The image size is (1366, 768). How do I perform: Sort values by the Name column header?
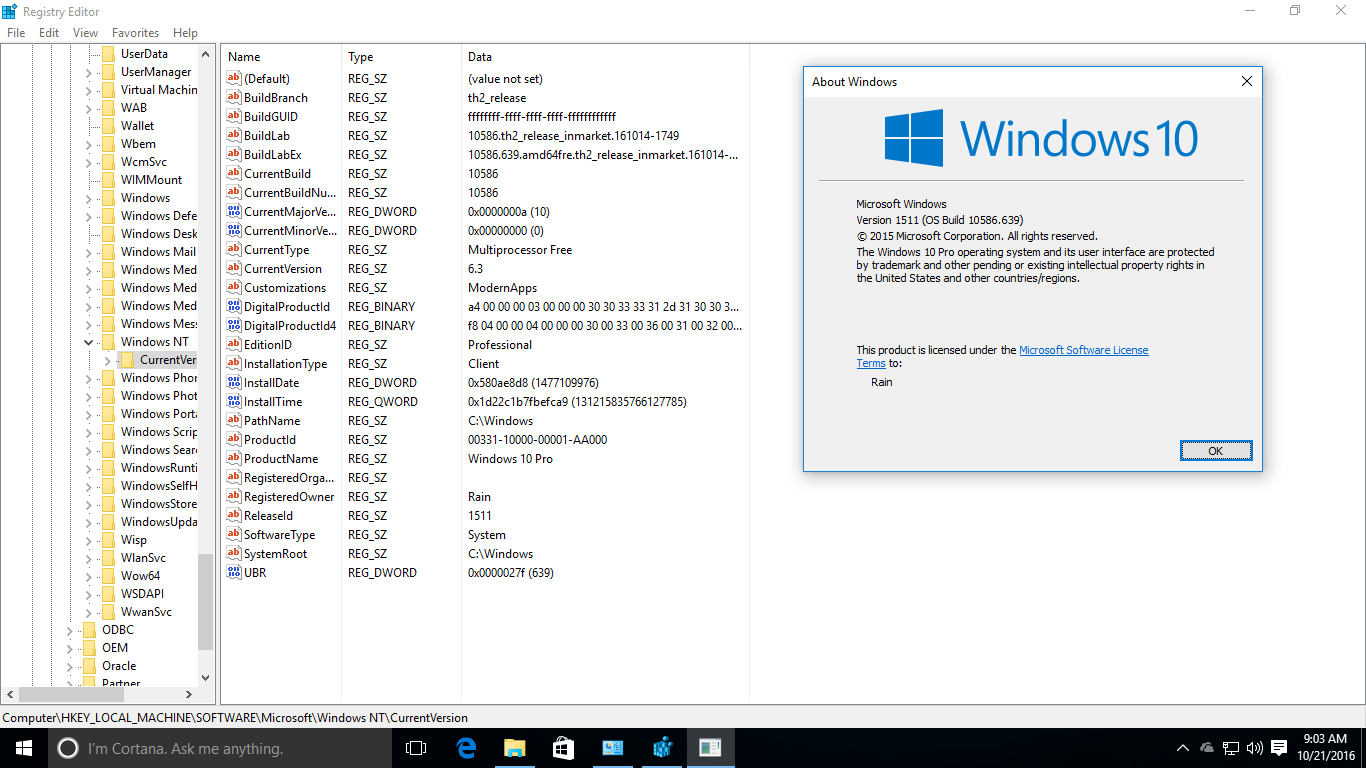[280, 57]
